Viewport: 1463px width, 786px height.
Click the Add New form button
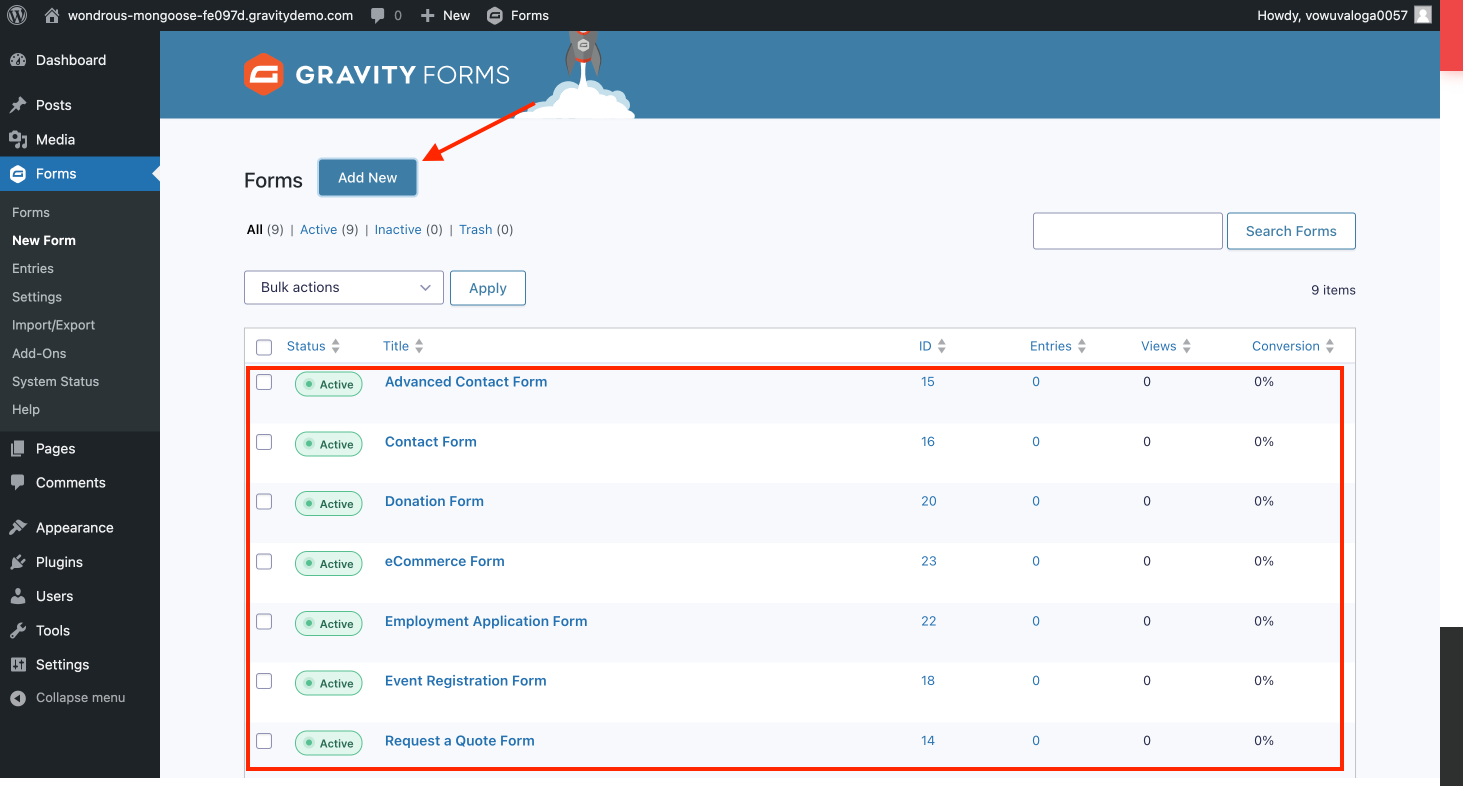(x=367, y=178)
